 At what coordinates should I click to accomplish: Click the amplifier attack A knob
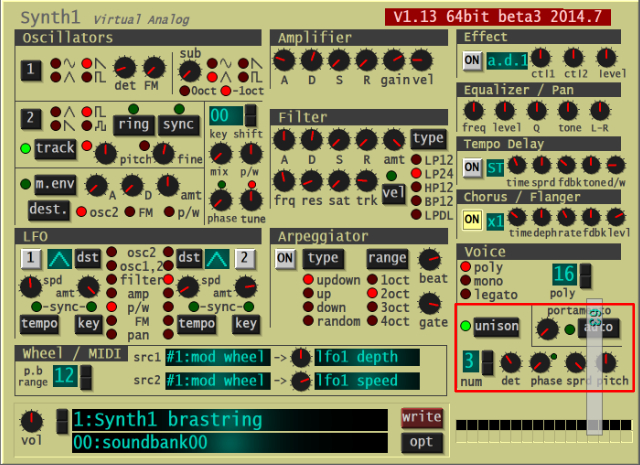[284, 60]
